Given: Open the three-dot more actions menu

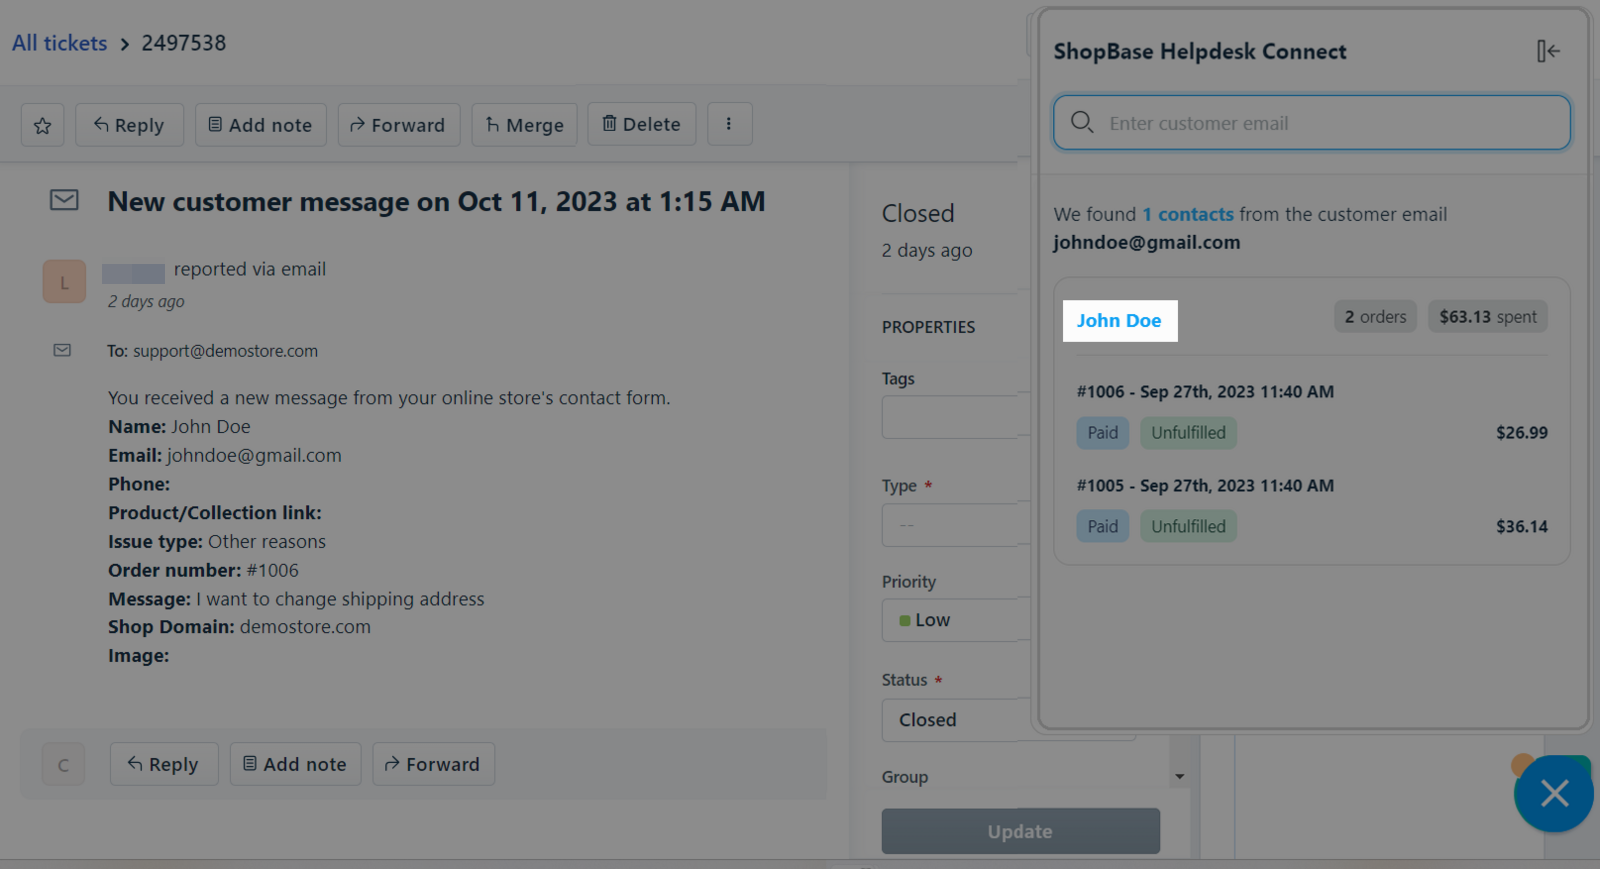Looking at the screenshot, I should [729, 124].
